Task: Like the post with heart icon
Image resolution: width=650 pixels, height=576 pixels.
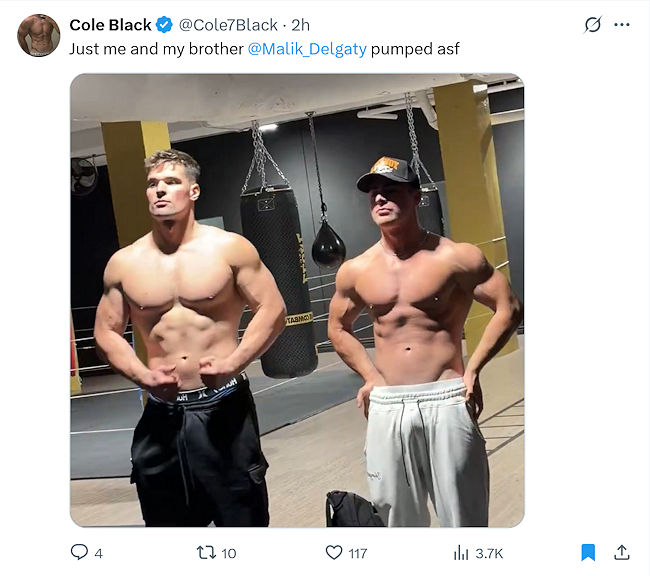Action: [334, 552]
